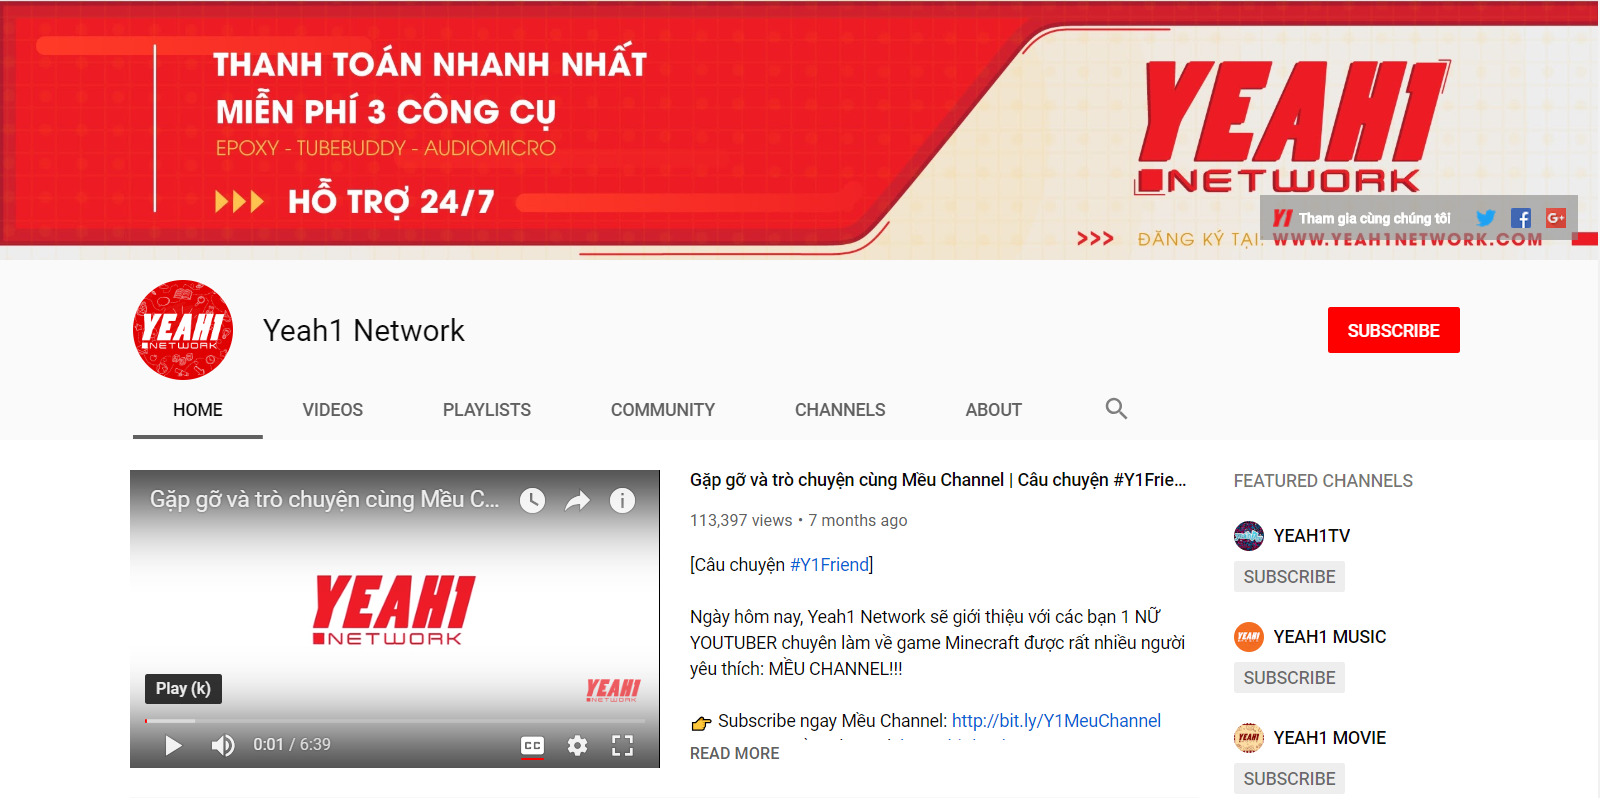Subscribe to the Yeah1 Network channel

[x=1393, y=330]
